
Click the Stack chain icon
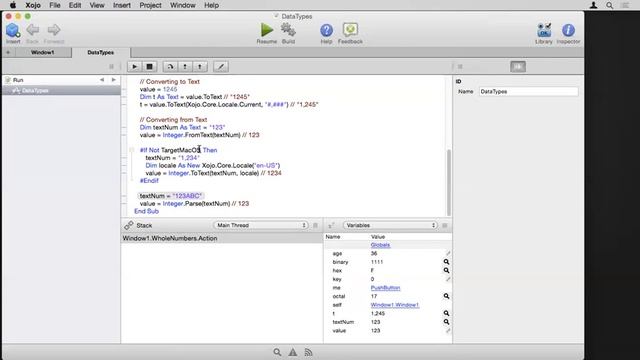(x=129, y=225)
